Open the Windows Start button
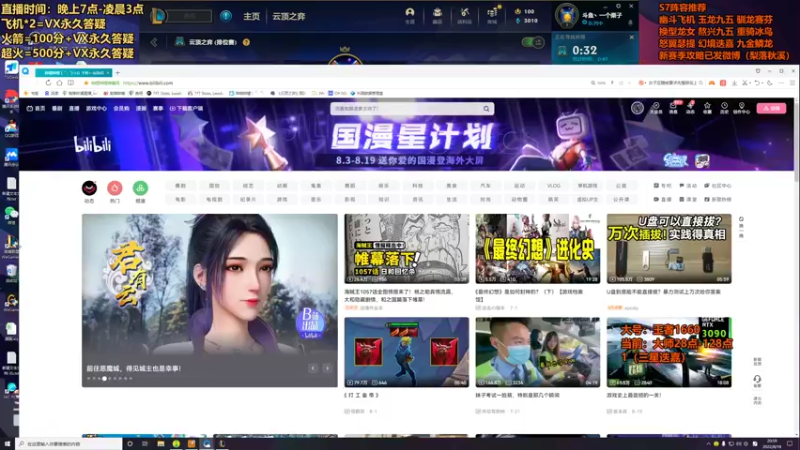 coord(7,444)
